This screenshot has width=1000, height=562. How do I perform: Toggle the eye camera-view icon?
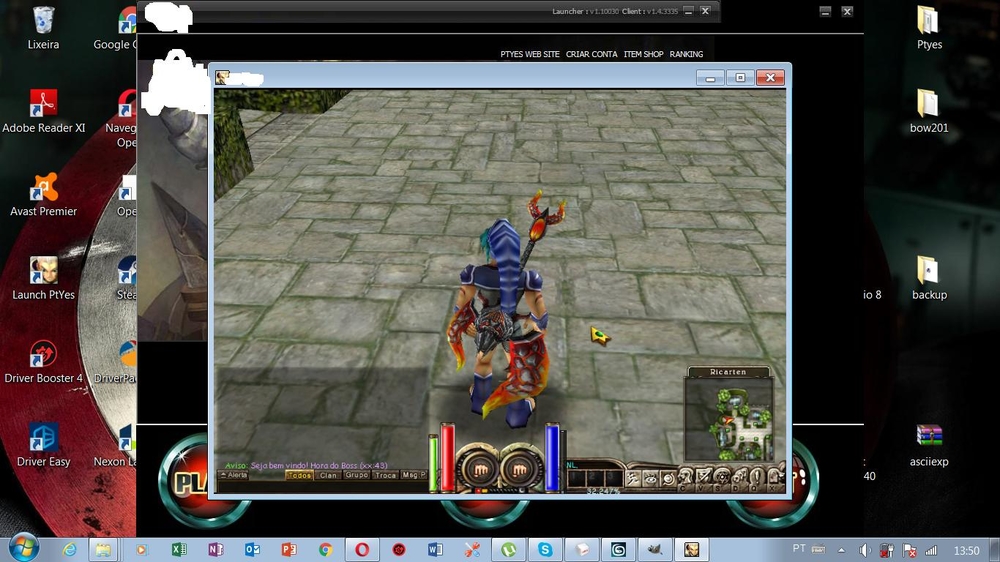coord(651,478)
